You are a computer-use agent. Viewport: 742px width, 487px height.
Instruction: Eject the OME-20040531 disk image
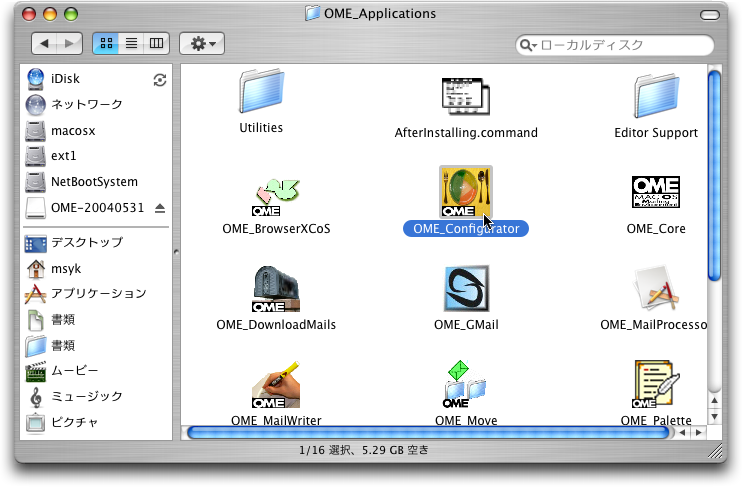pyautogui.click(x=159, y=207)
